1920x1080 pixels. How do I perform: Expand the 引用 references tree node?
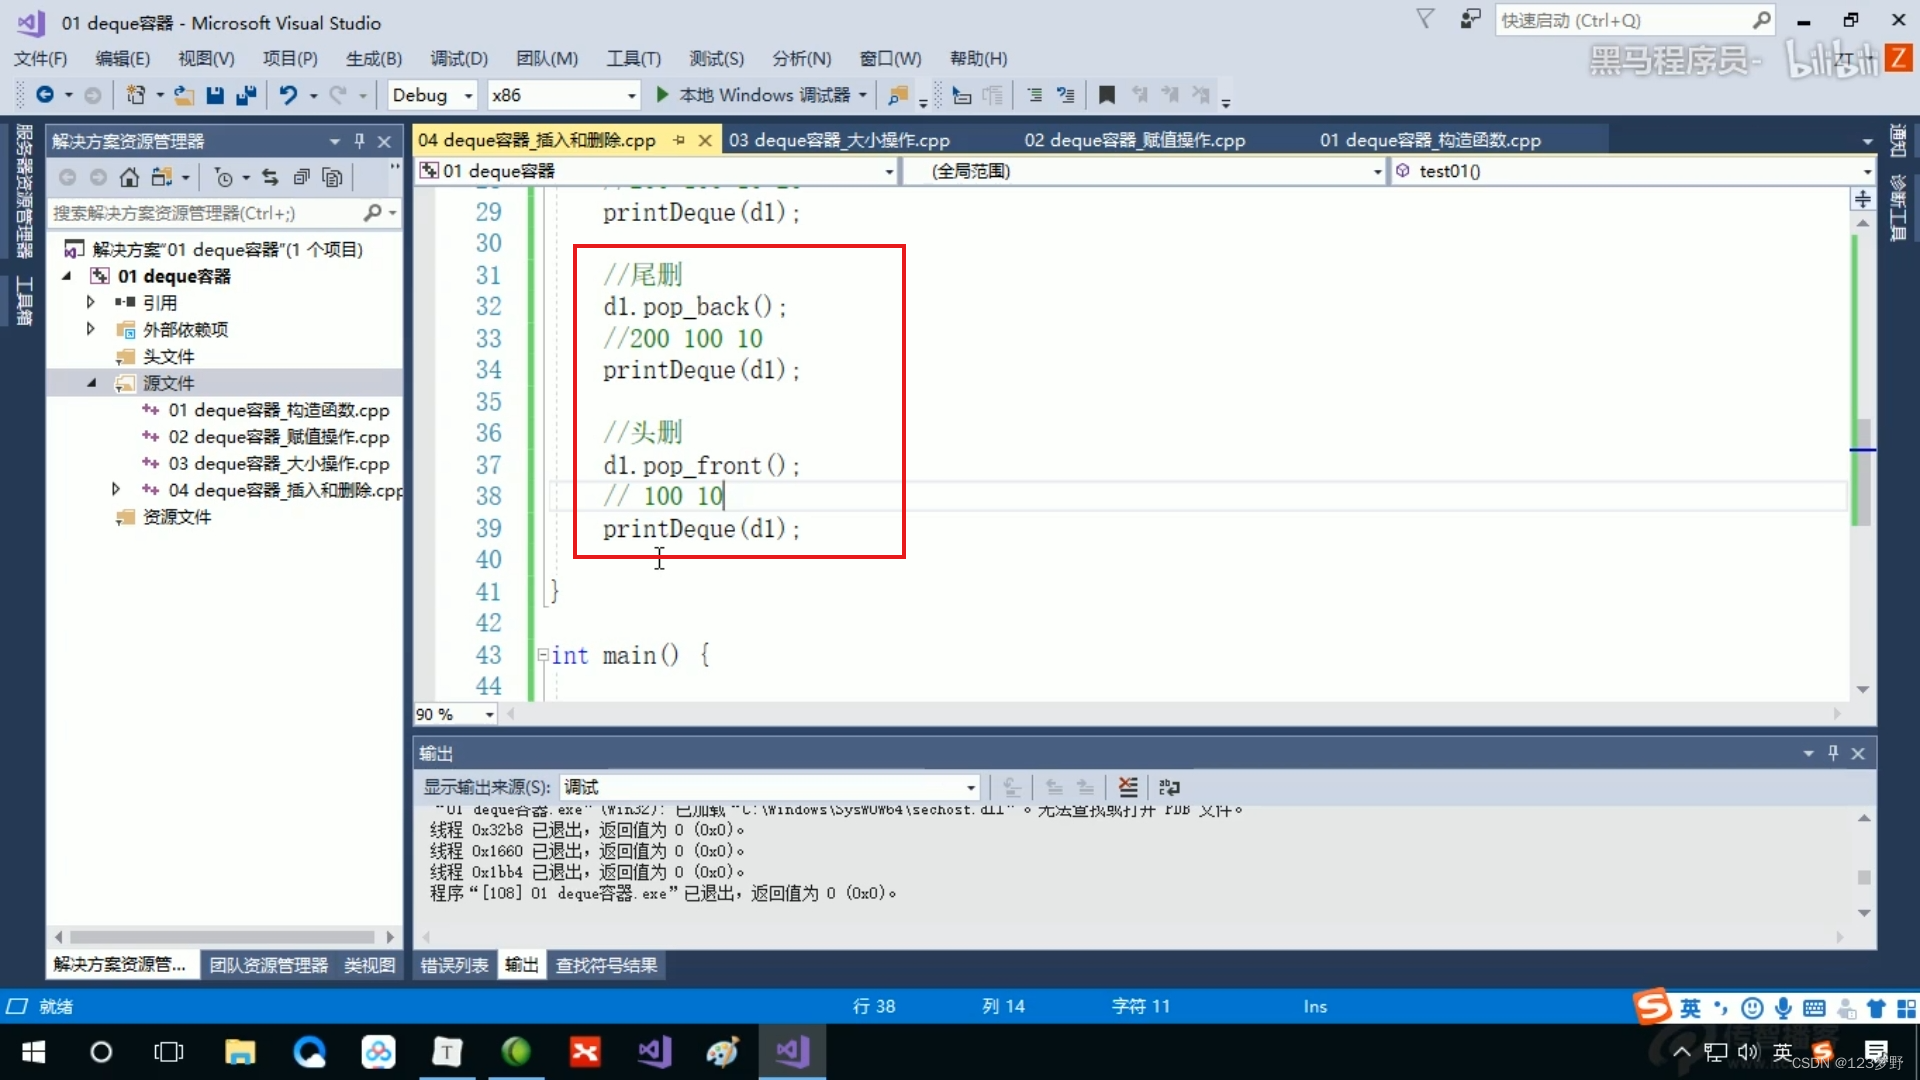91,302
